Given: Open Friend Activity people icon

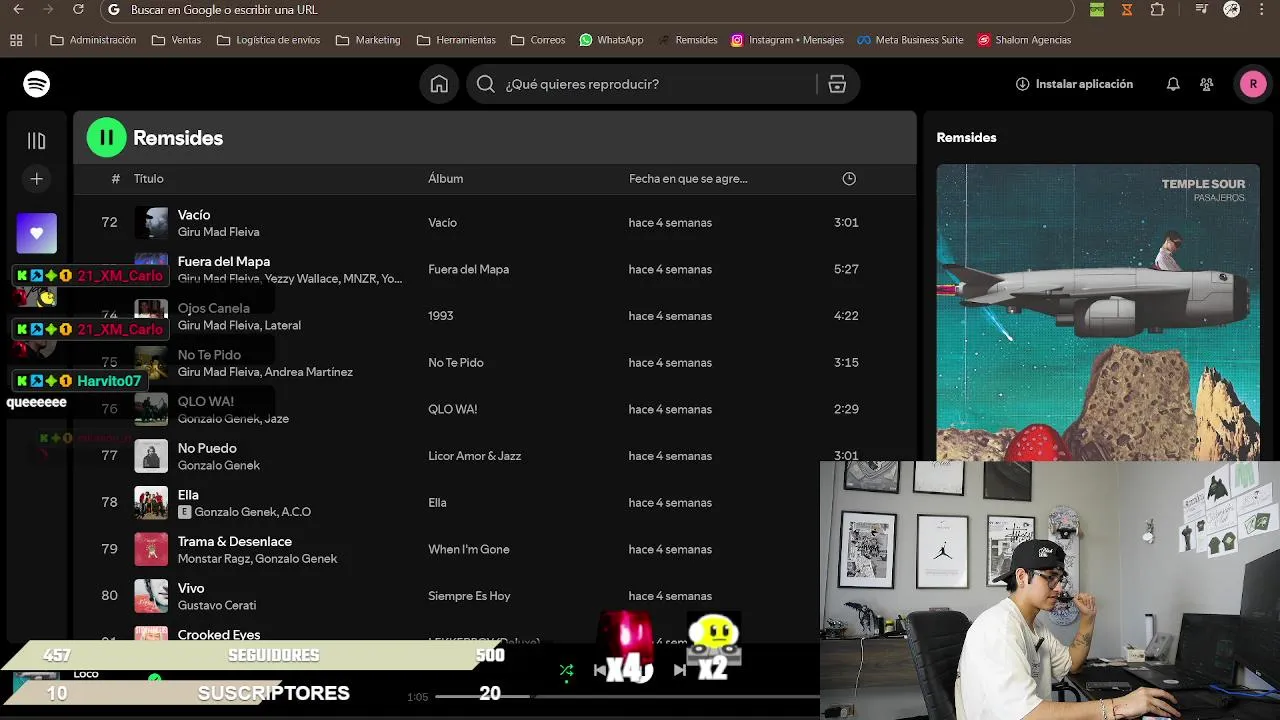Looking at the screenshot, I should 1207,84.
